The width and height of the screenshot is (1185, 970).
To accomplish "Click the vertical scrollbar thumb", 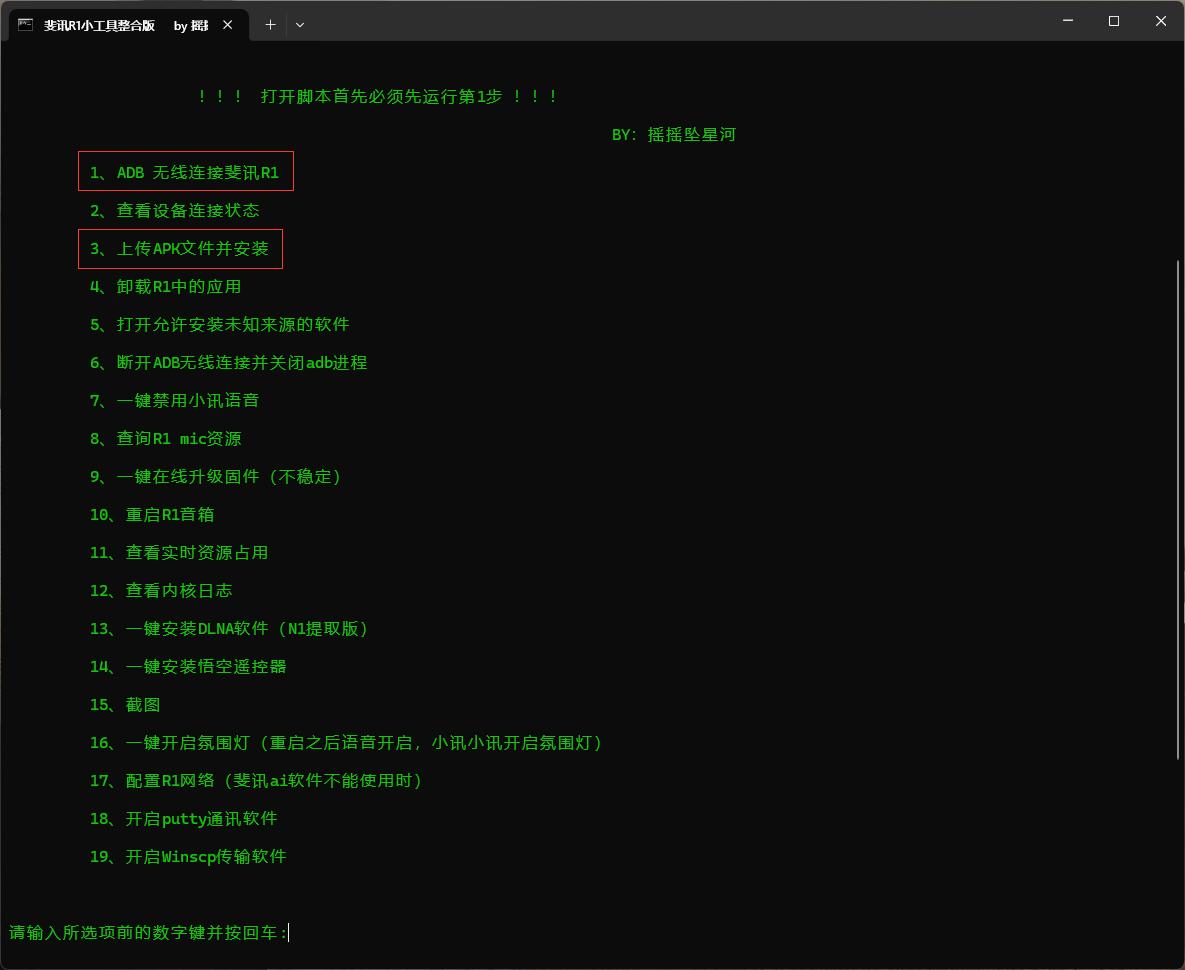I will tap(1178, 508).
